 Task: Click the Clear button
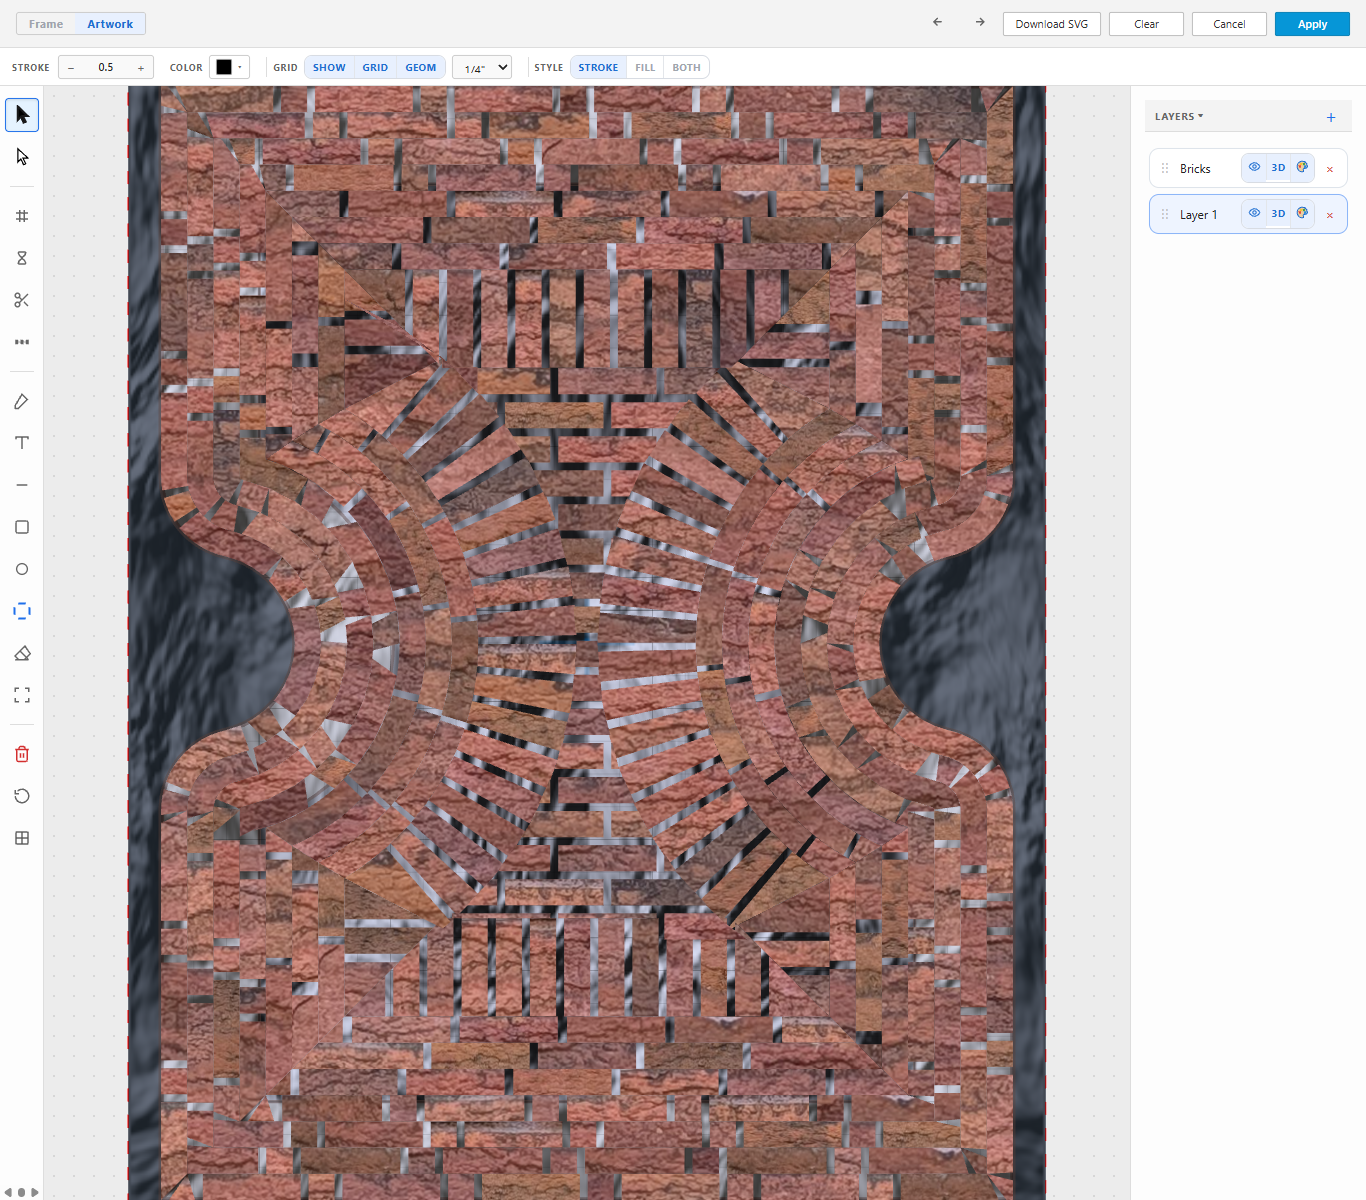point(1146,24)
